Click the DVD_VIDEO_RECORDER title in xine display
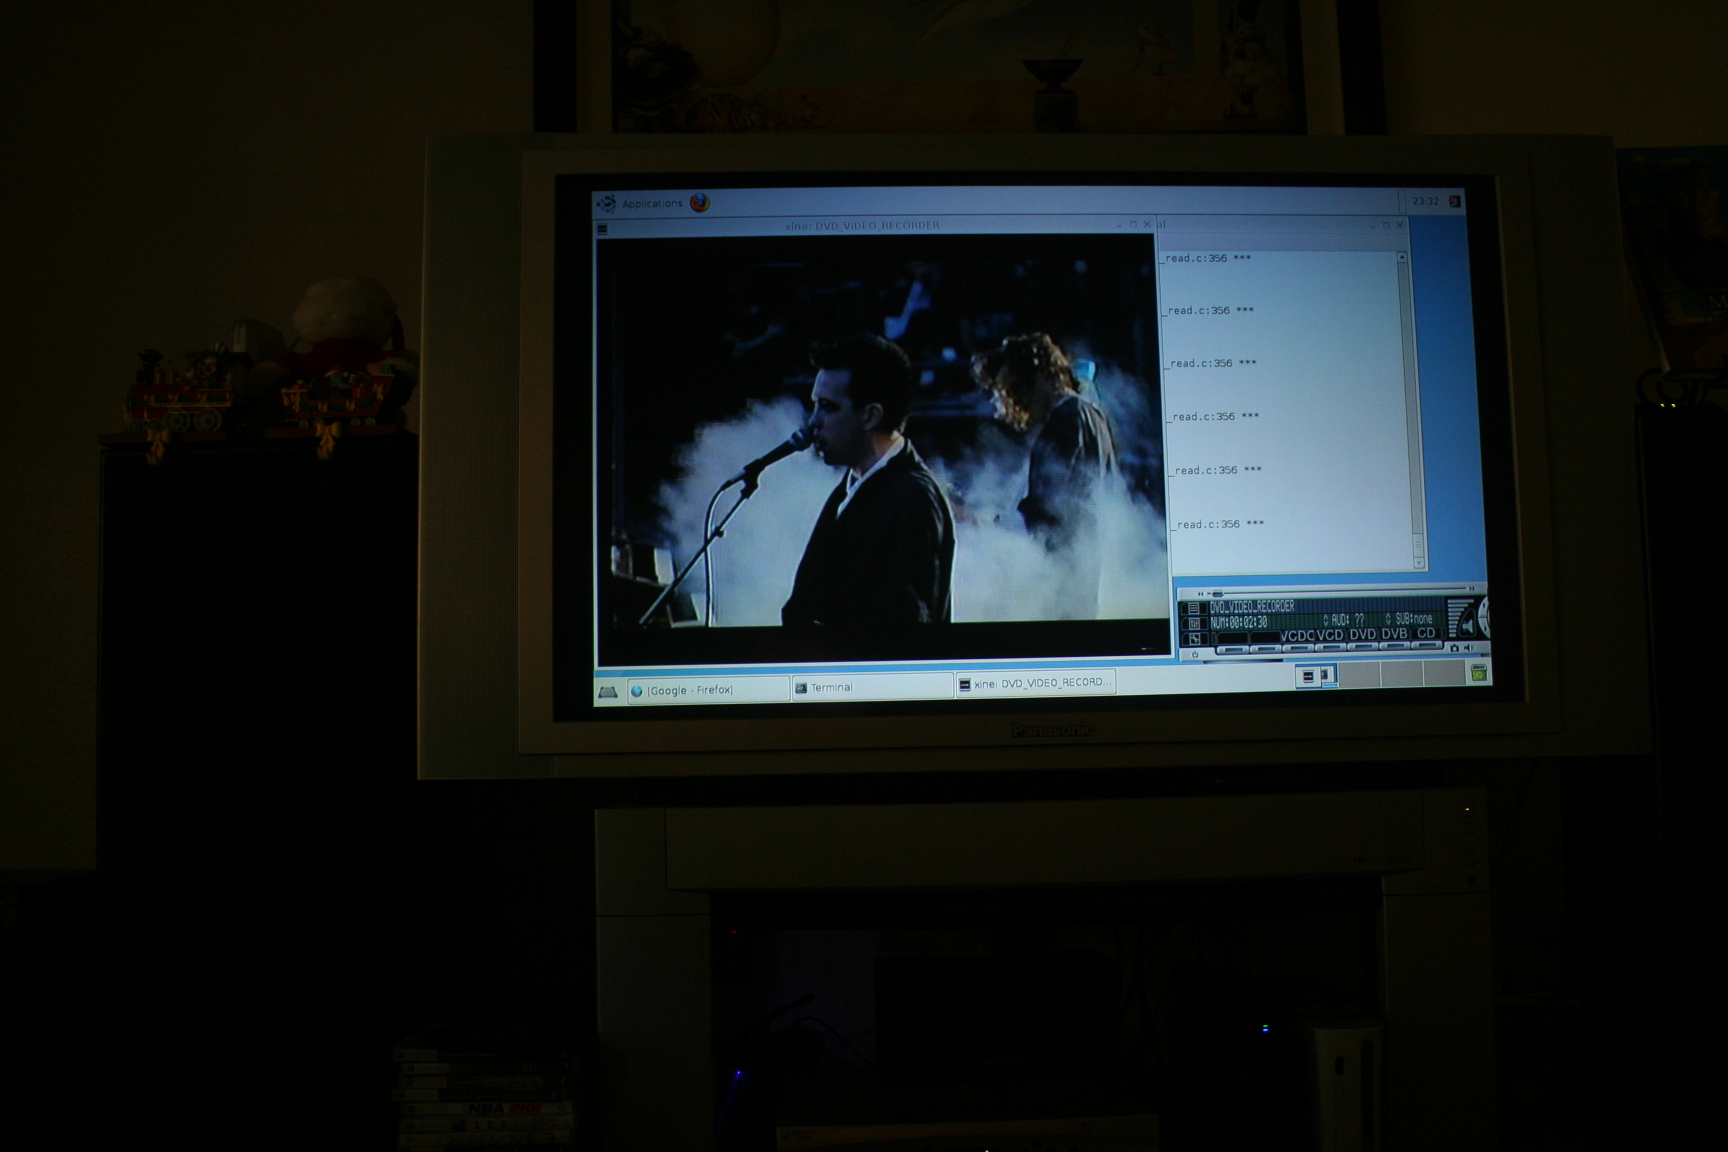Image resolution: width=1728 pixels, height=1152 pixels. (x=1252, y=606)
